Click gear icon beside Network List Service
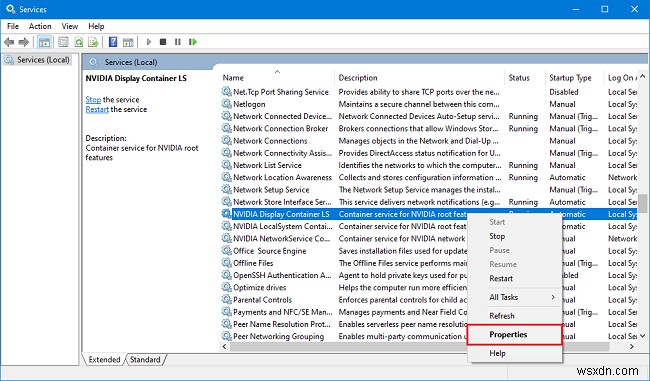This screenshot has width=650, height=381. (x=226, y=165)
